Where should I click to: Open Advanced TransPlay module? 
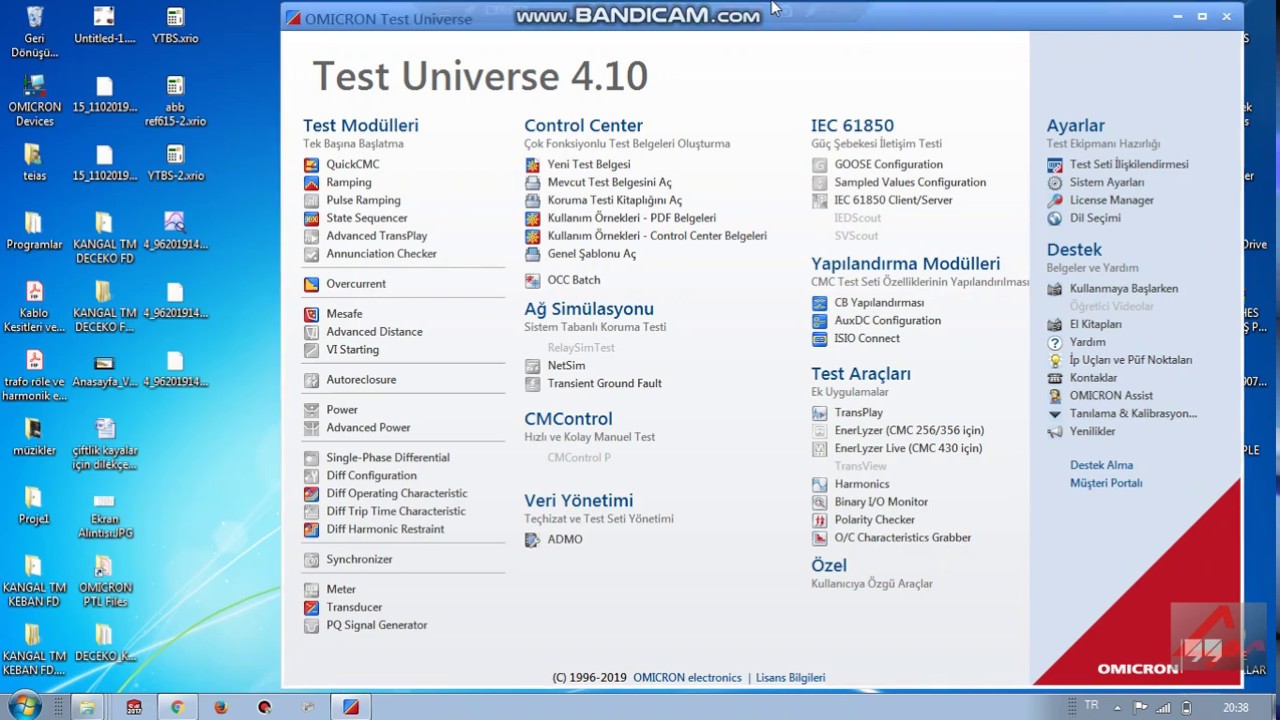click(376, 236)
